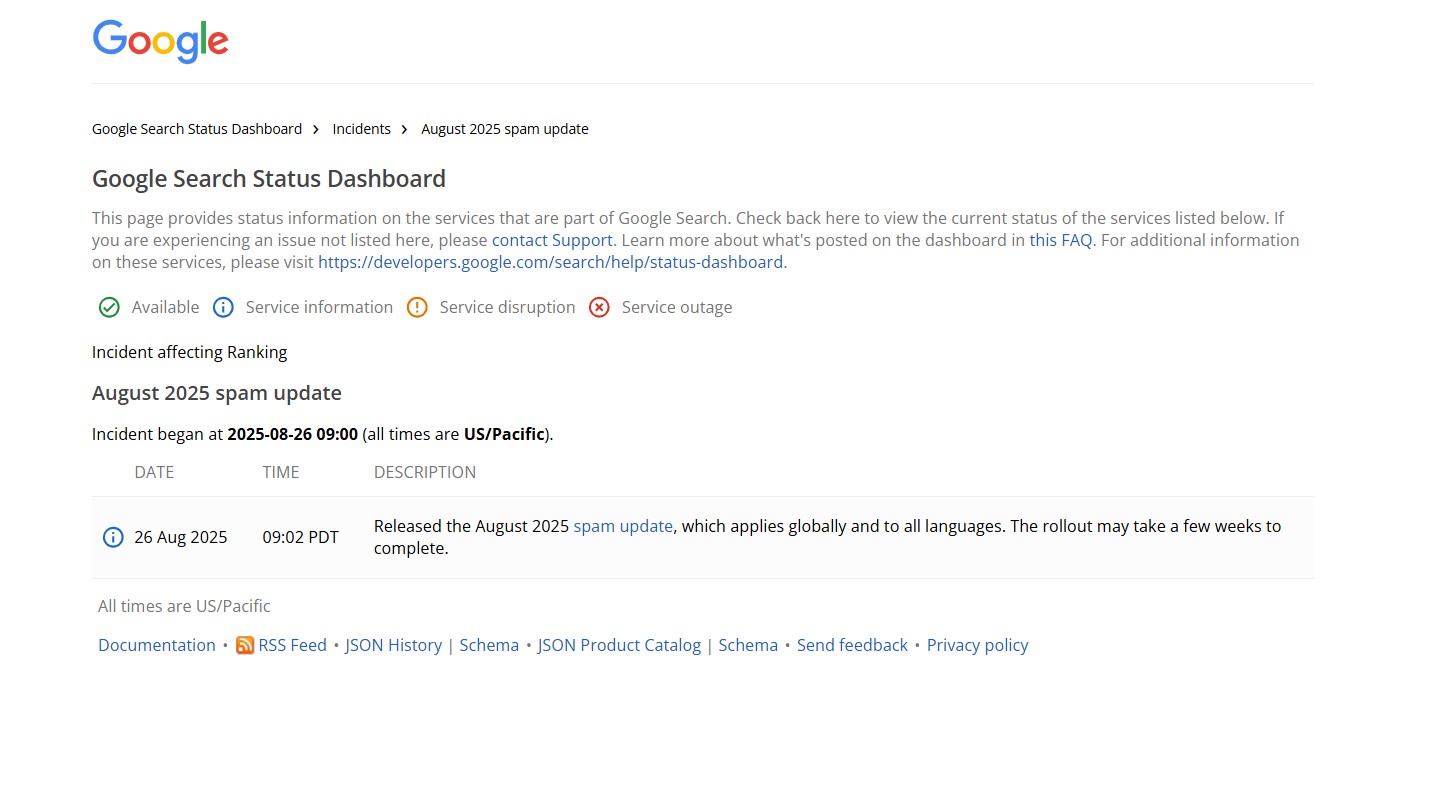Image resolution: width=1442 pixels, height=788 pixels.
Task: Click the August 2025 spam update heading
Action: [x=217, y=393]
